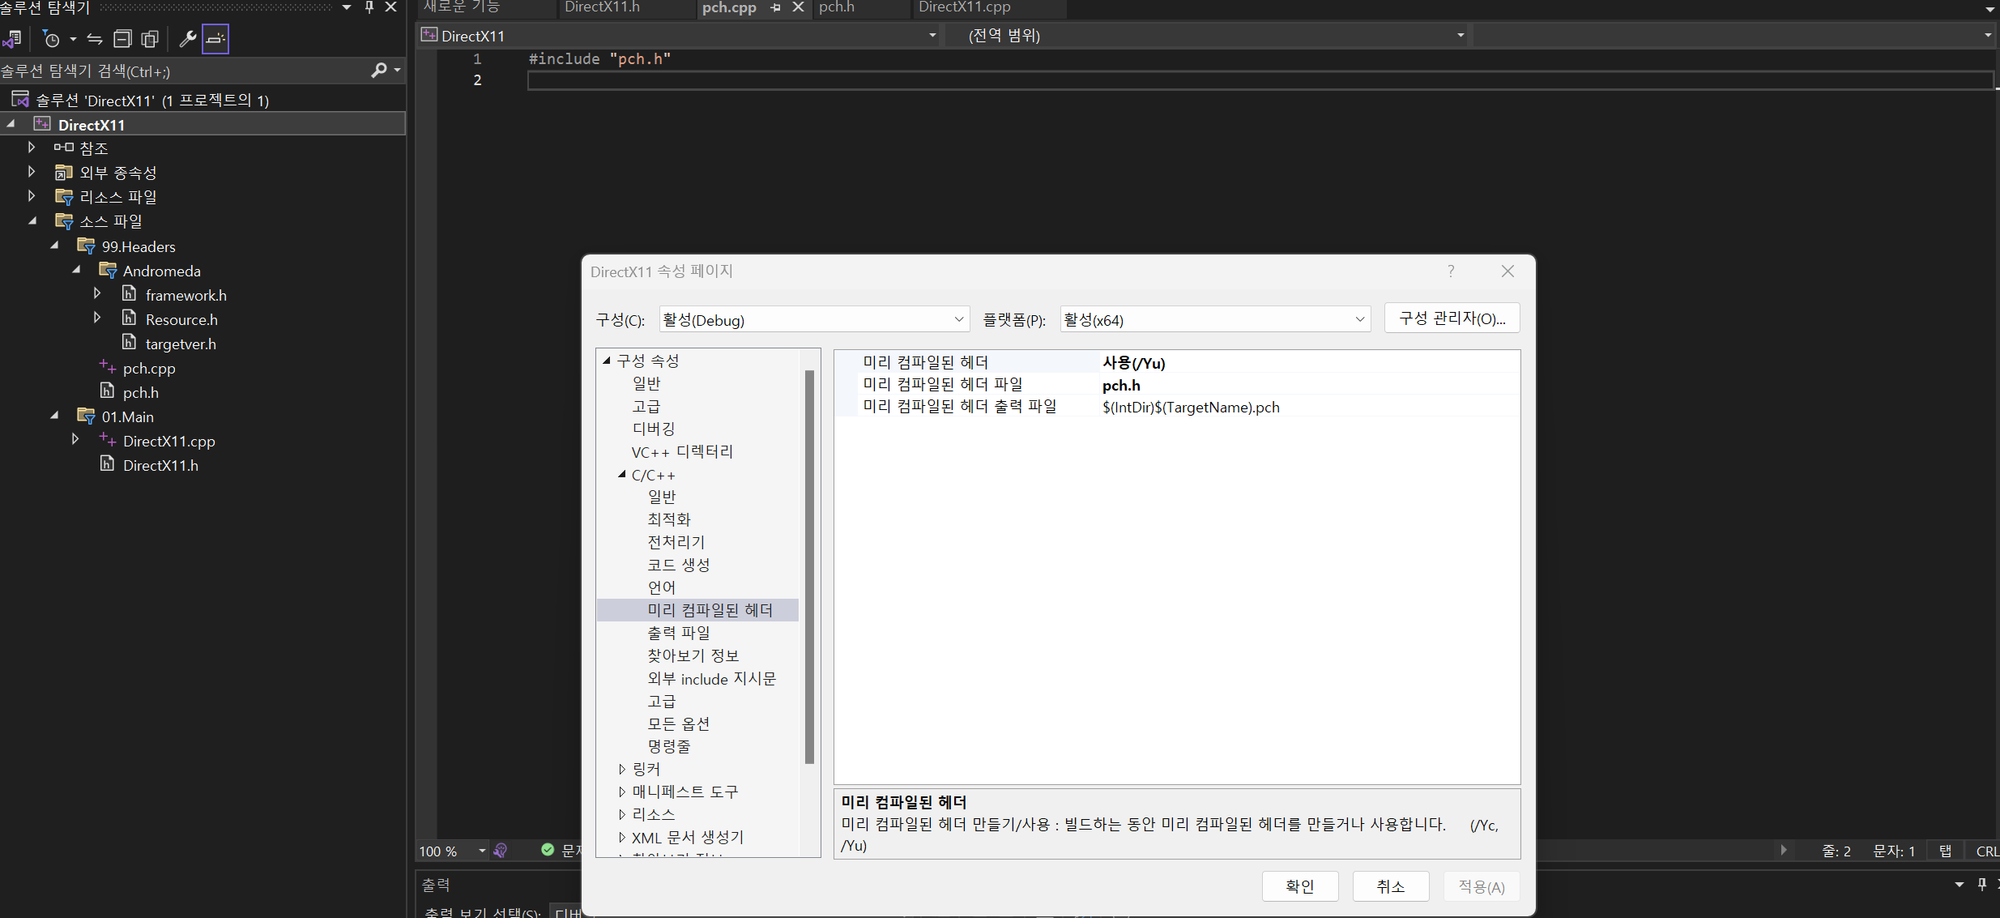
Task: Click the Collapse All icon in Solution Explorer
Action: coord(123,39)
